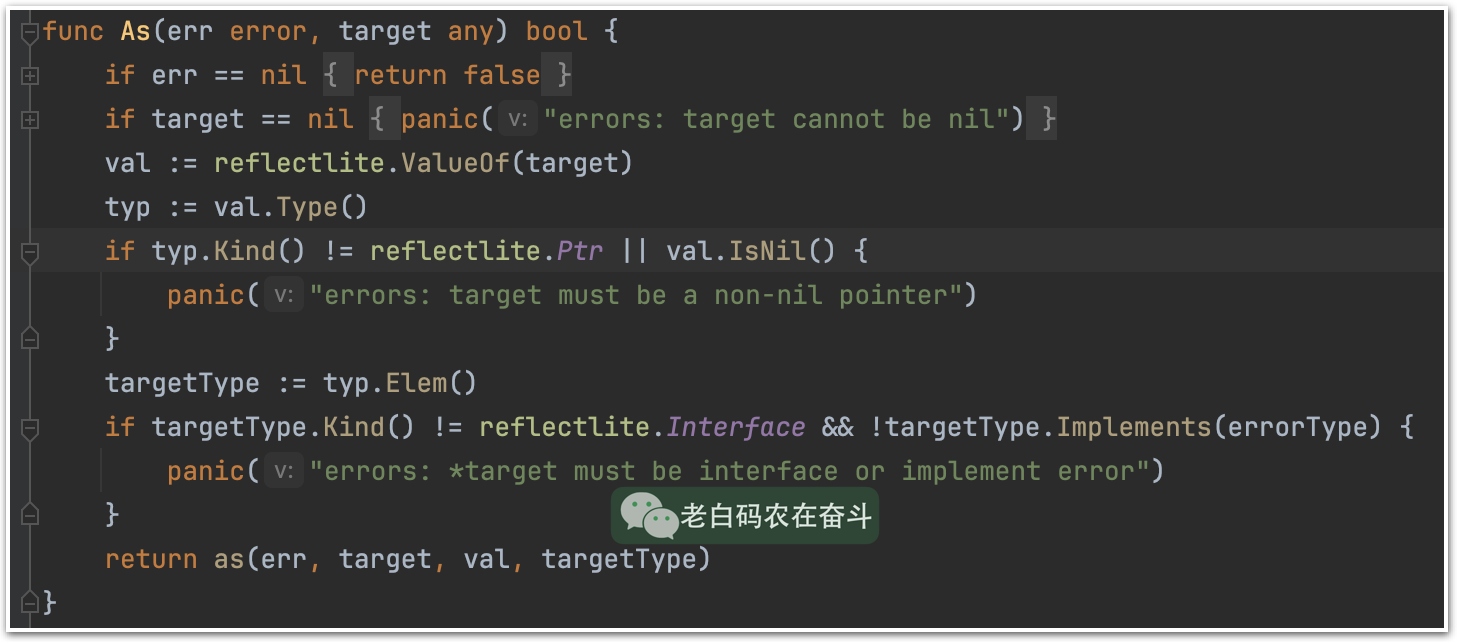Image resolution: width=1458 pixels, height=642 pixels.
Task: Click the fold-end marker at function closing brace
Action: pyautogui.click(x=30, y=602)
